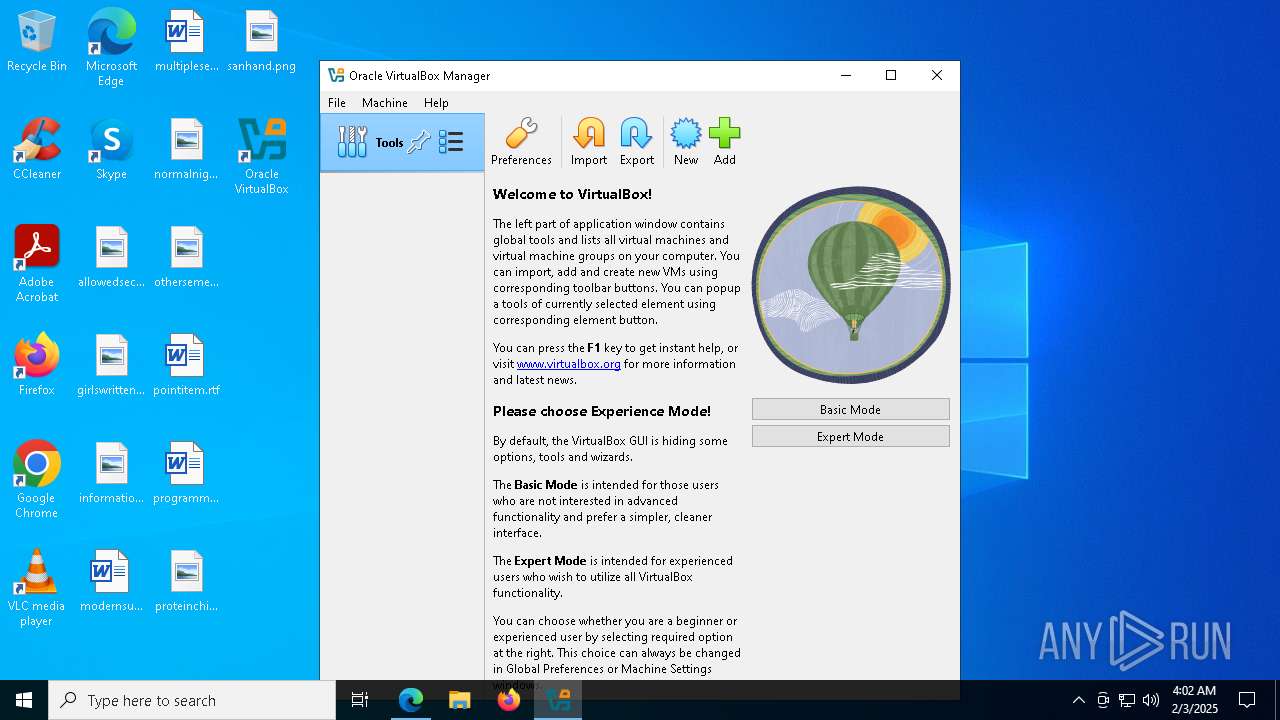Open File Explorer from taskbar
This screenshot has width=1280, height=720.
[460, 700]
